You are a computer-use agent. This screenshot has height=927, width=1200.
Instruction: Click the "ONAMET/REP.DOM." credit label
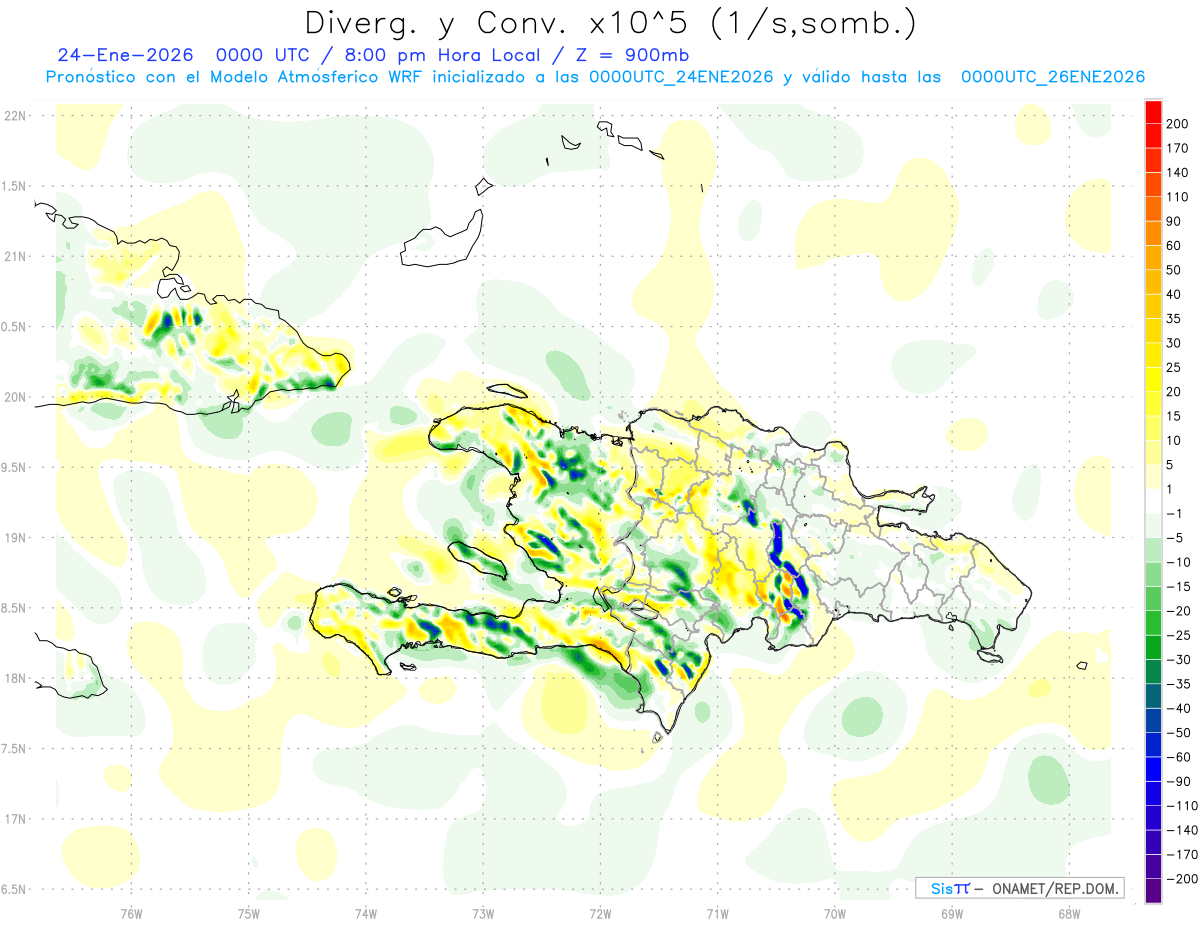1053,888
